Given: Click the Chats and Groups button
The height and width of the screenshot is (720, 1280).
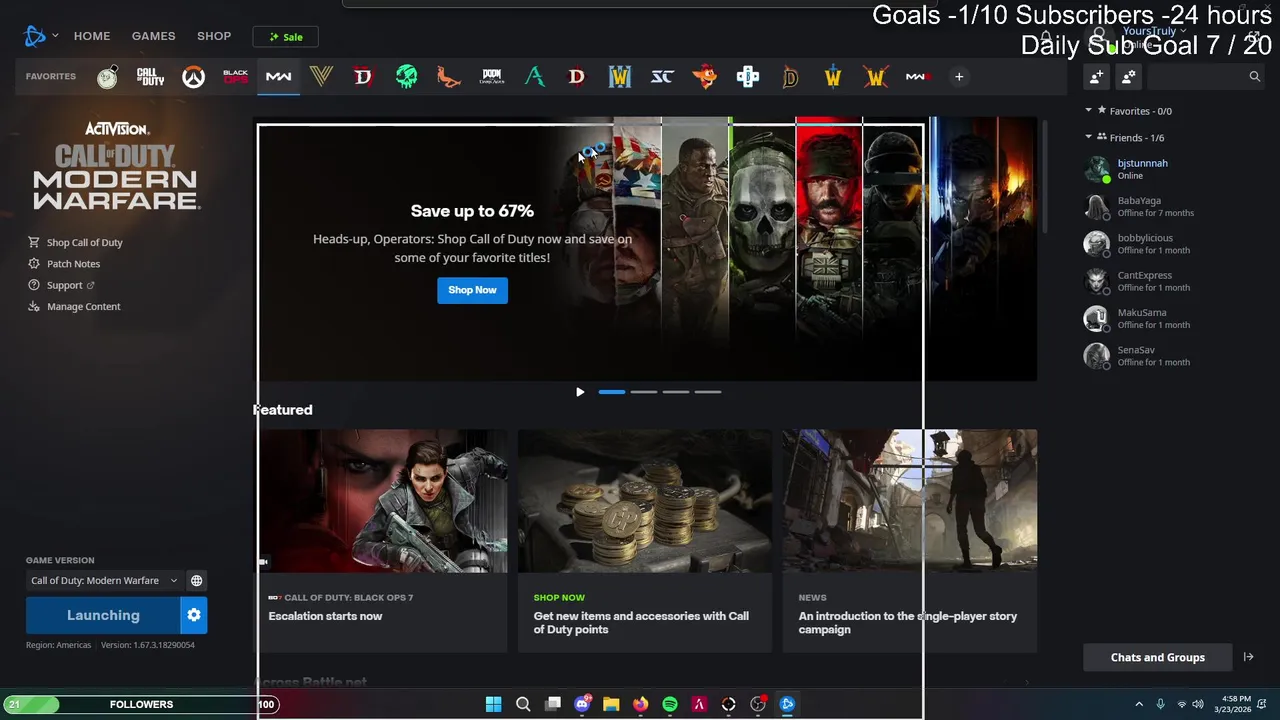Looking at the screenshot, I should (x=1157, y=657).
